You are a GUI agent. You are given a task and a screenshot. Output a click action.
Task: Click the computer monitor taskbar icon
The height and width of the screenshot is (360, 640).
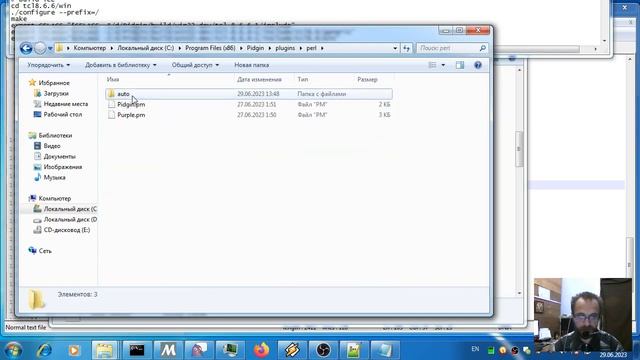click(230, 350)
